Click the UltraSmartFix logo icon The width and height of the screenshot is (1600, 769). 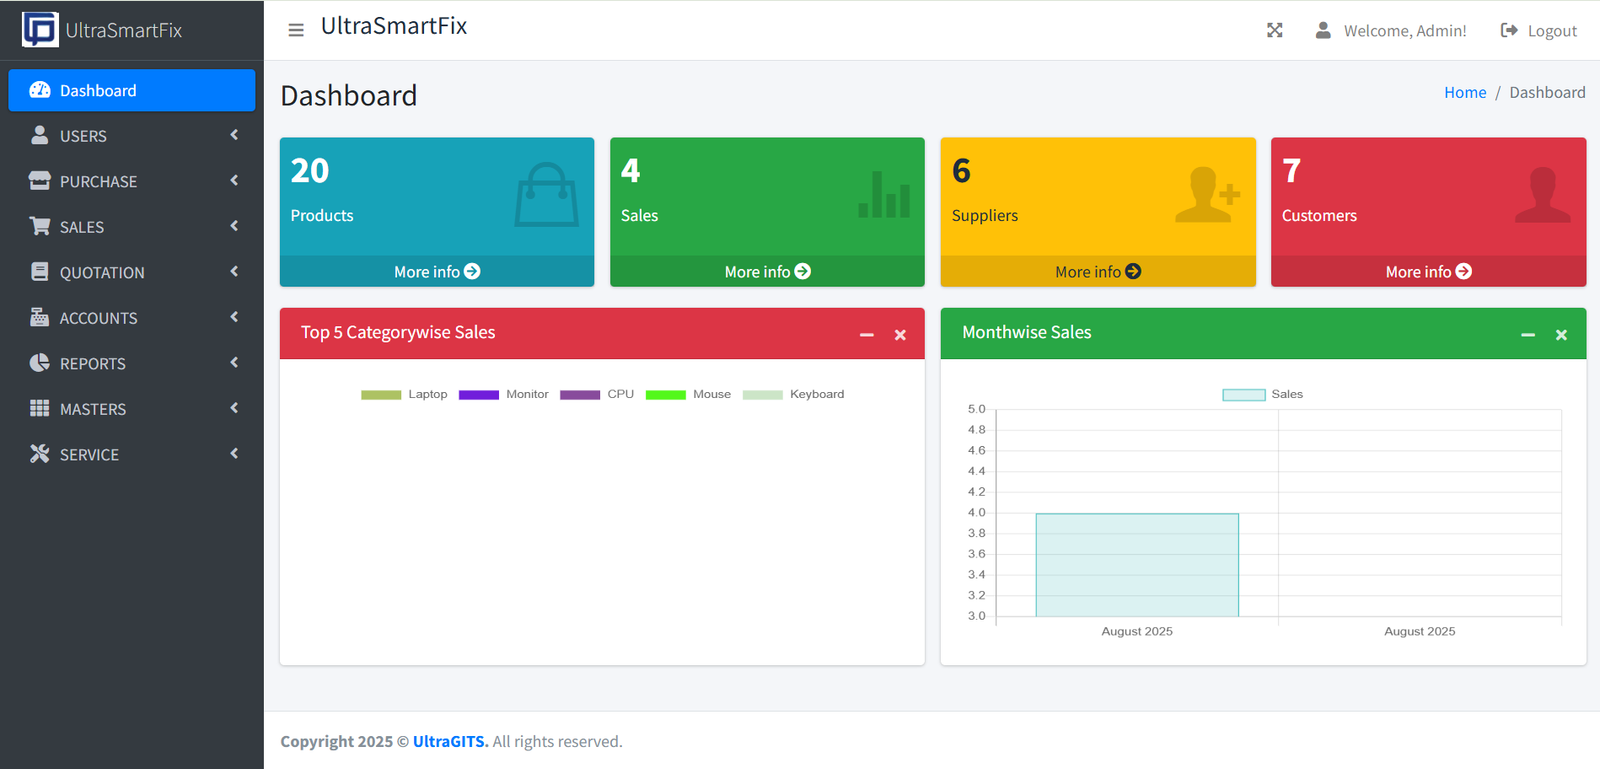click(40, 29)
